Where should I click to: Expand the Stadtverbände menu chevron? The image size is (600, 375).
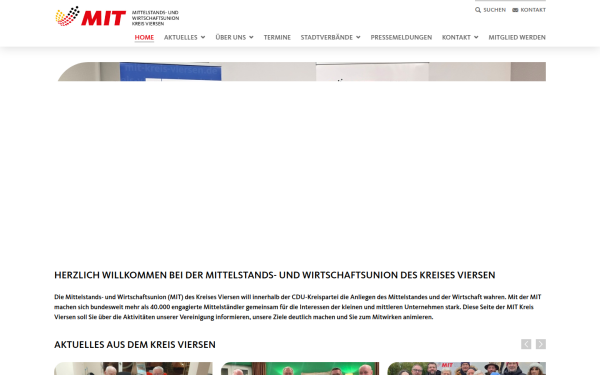coord(358,37)
